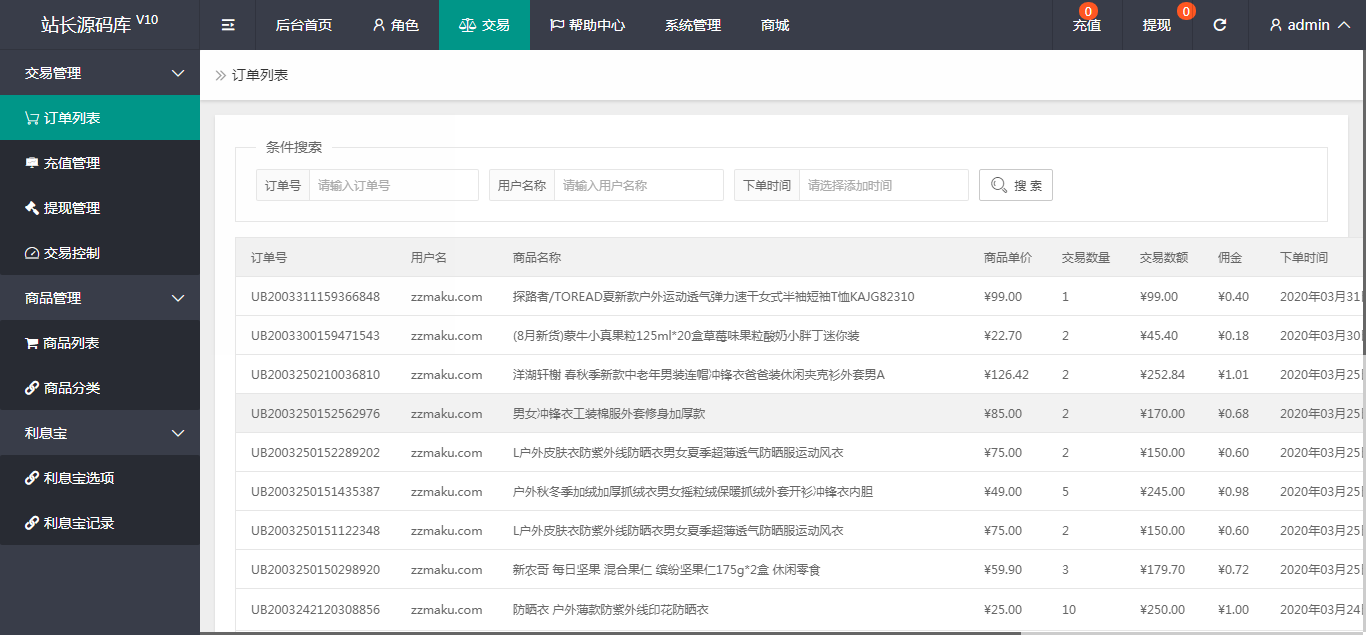
Task: Open 商品列表 with the cart icon
Action: tap(70, 343)
